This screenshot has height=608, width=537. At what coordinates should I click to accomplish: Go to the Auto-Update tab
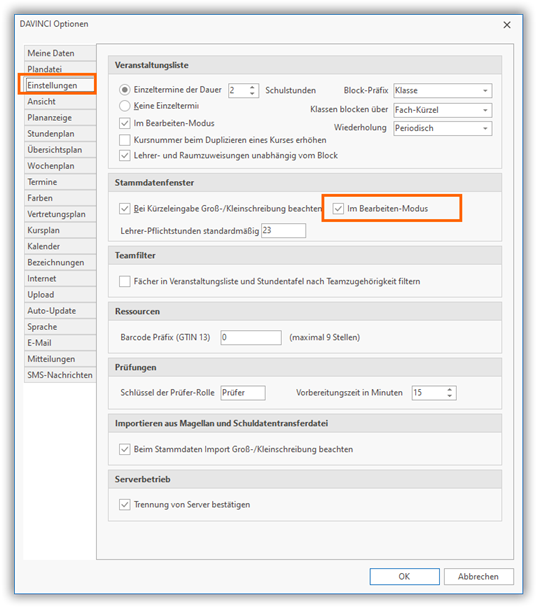click(60, 311)
